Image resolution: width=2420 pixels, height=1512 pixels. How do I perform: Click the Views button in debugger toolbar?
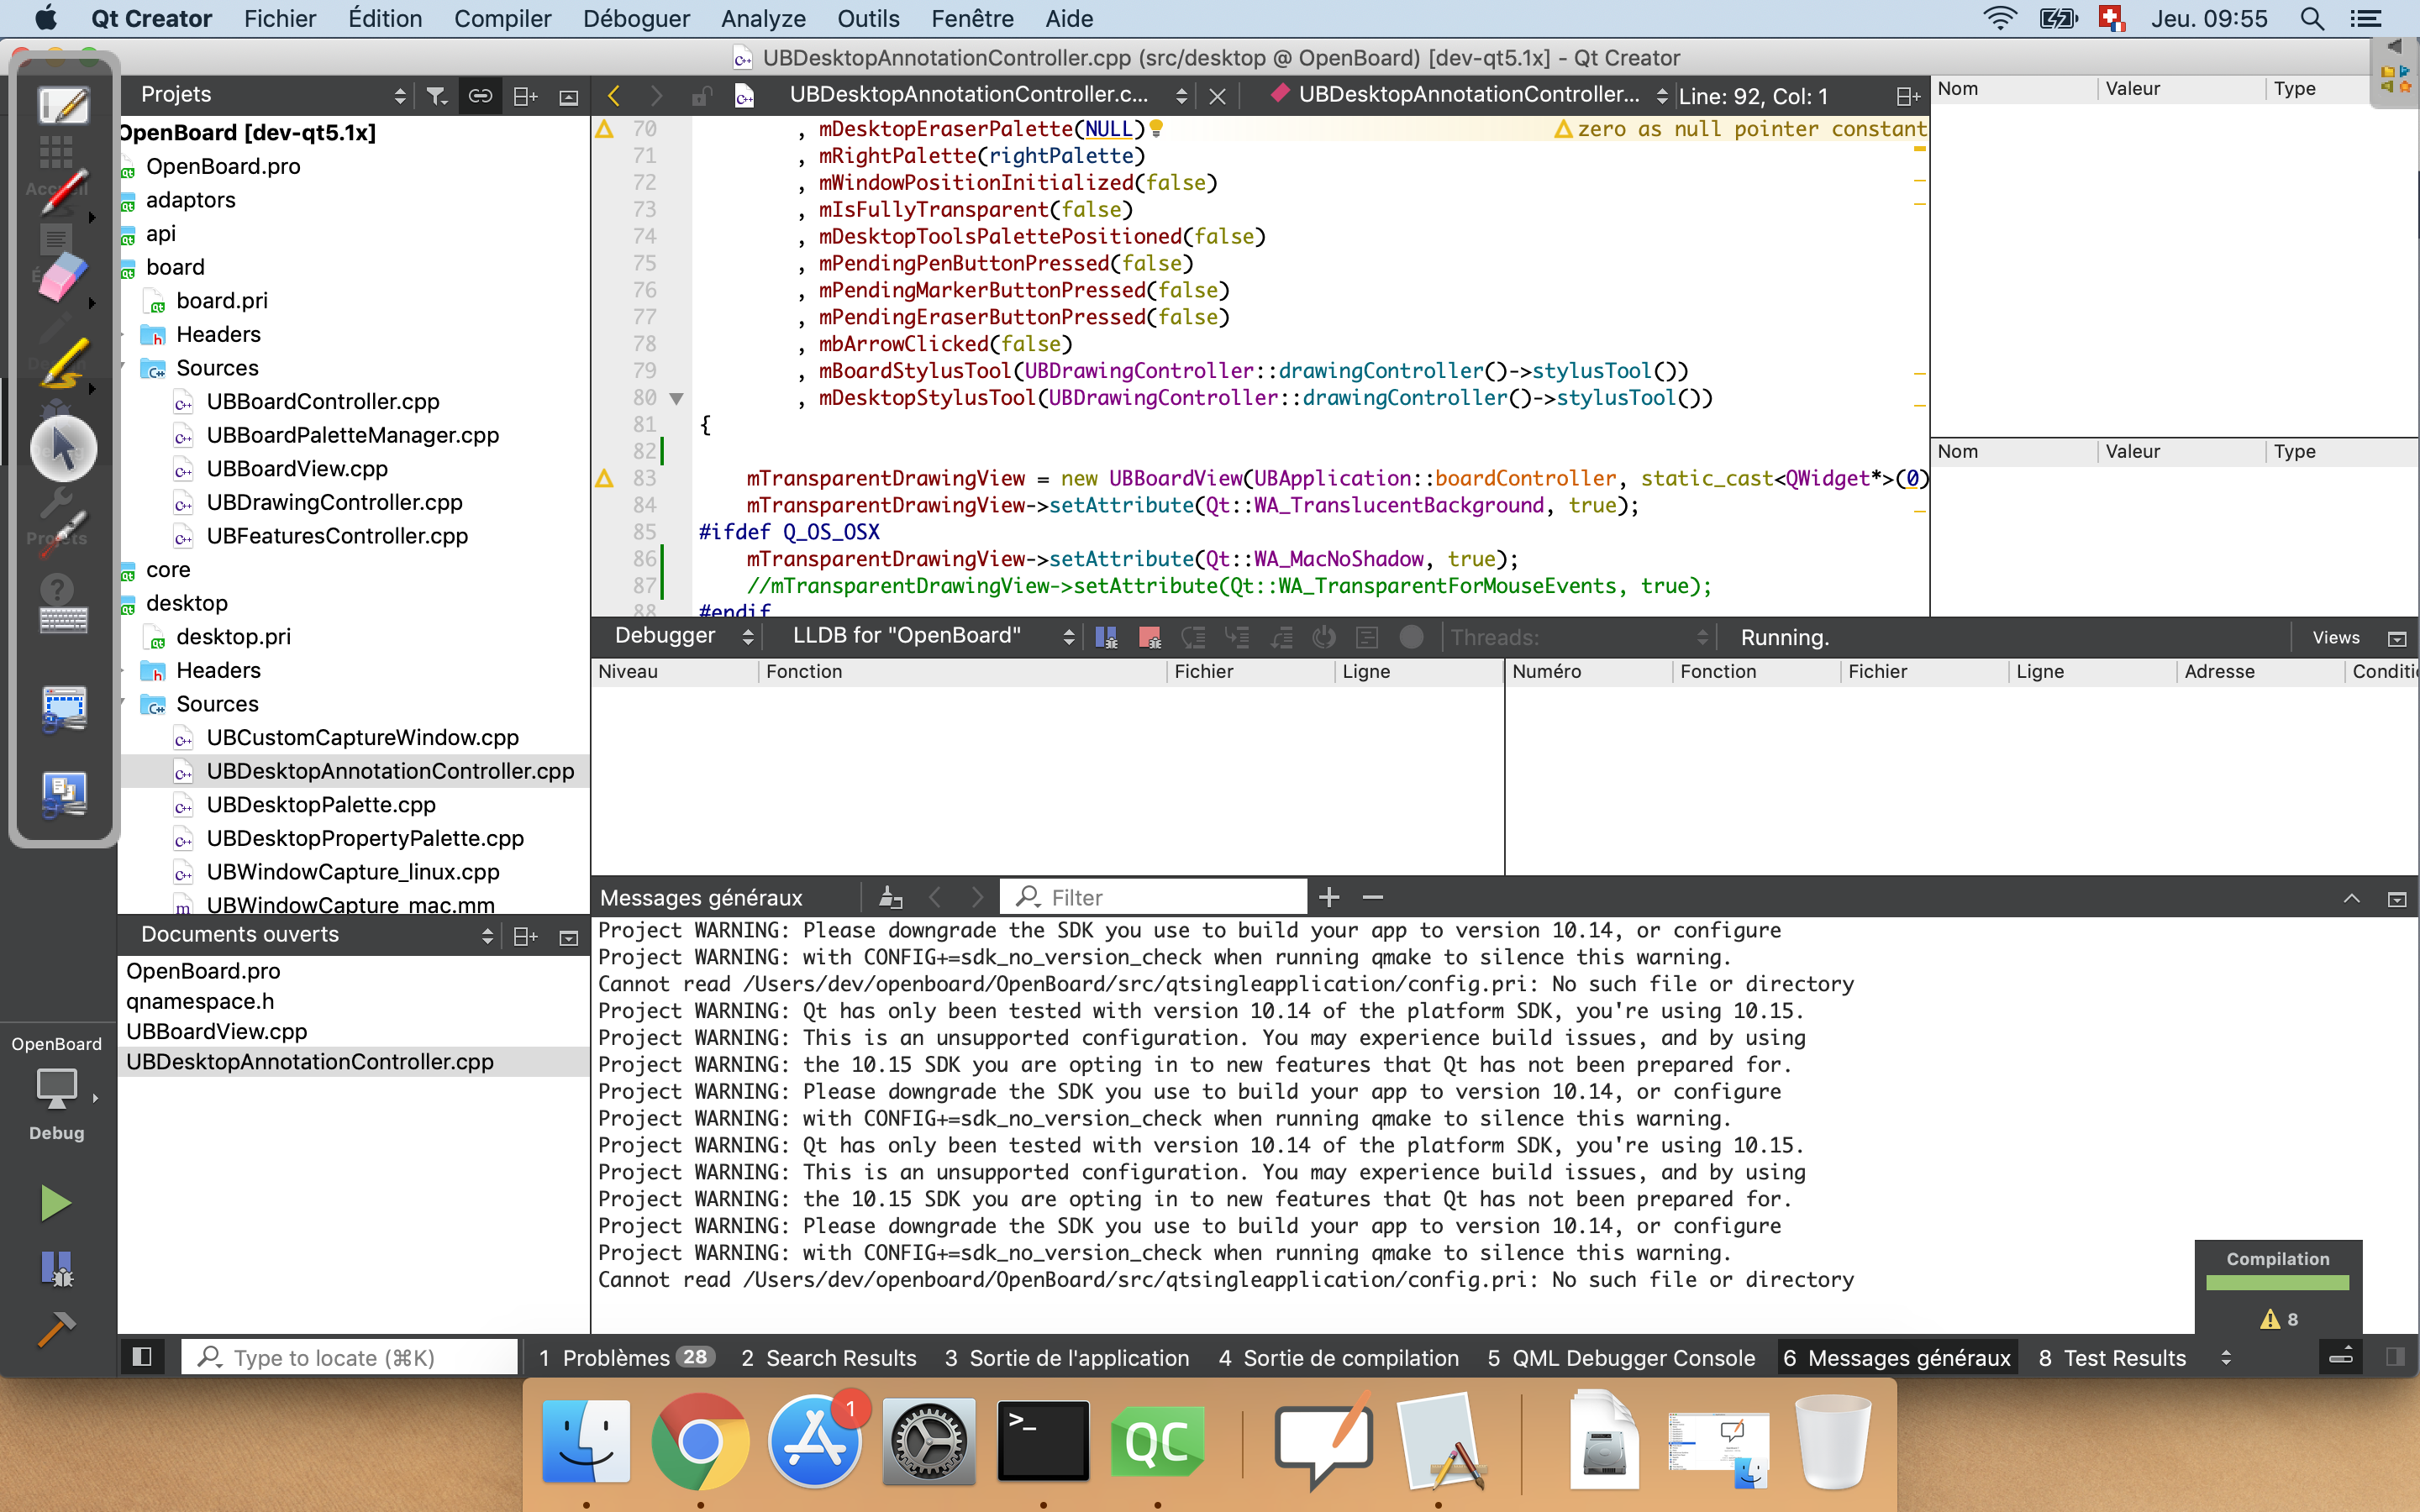[2335, 637]
